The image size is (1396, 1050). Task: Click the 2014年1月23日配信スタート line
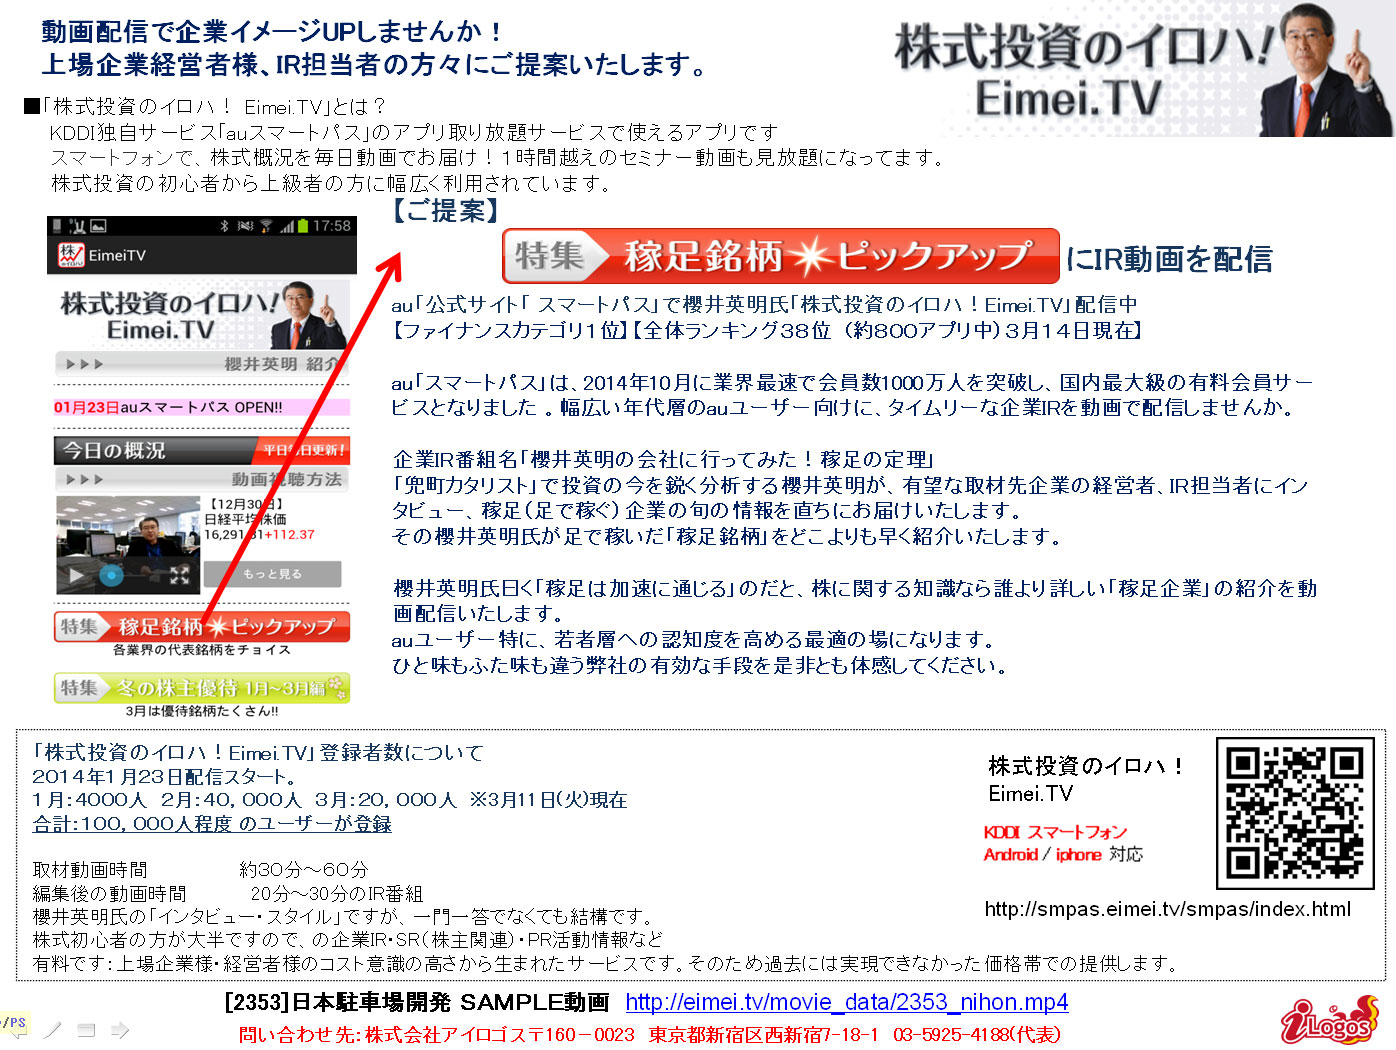pos(165,777)
